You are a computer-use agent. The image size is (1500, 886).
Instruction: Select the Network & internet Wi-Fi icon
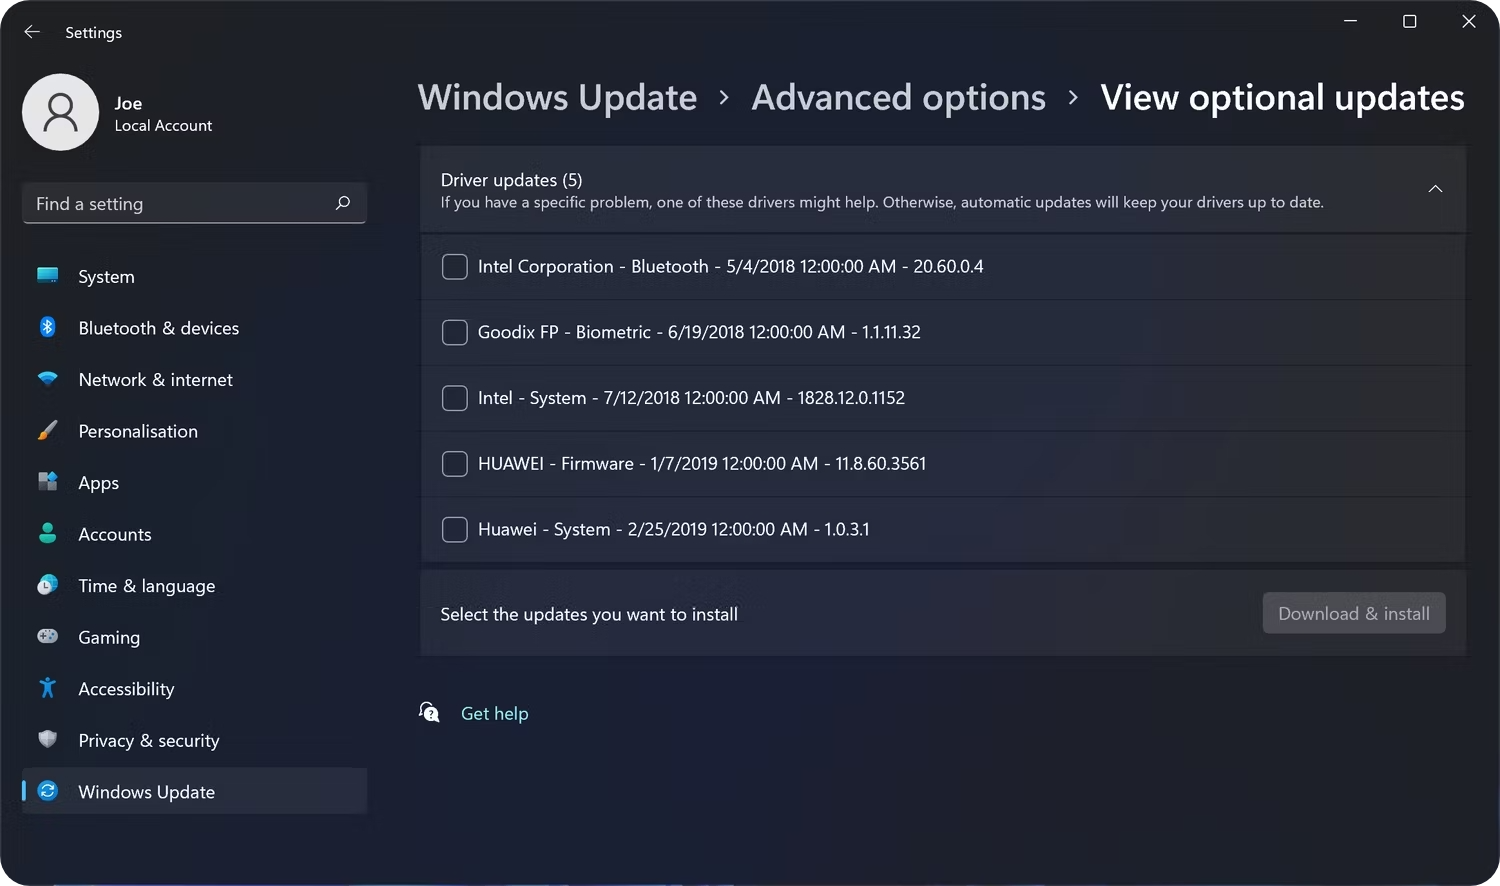coord(47,379)
